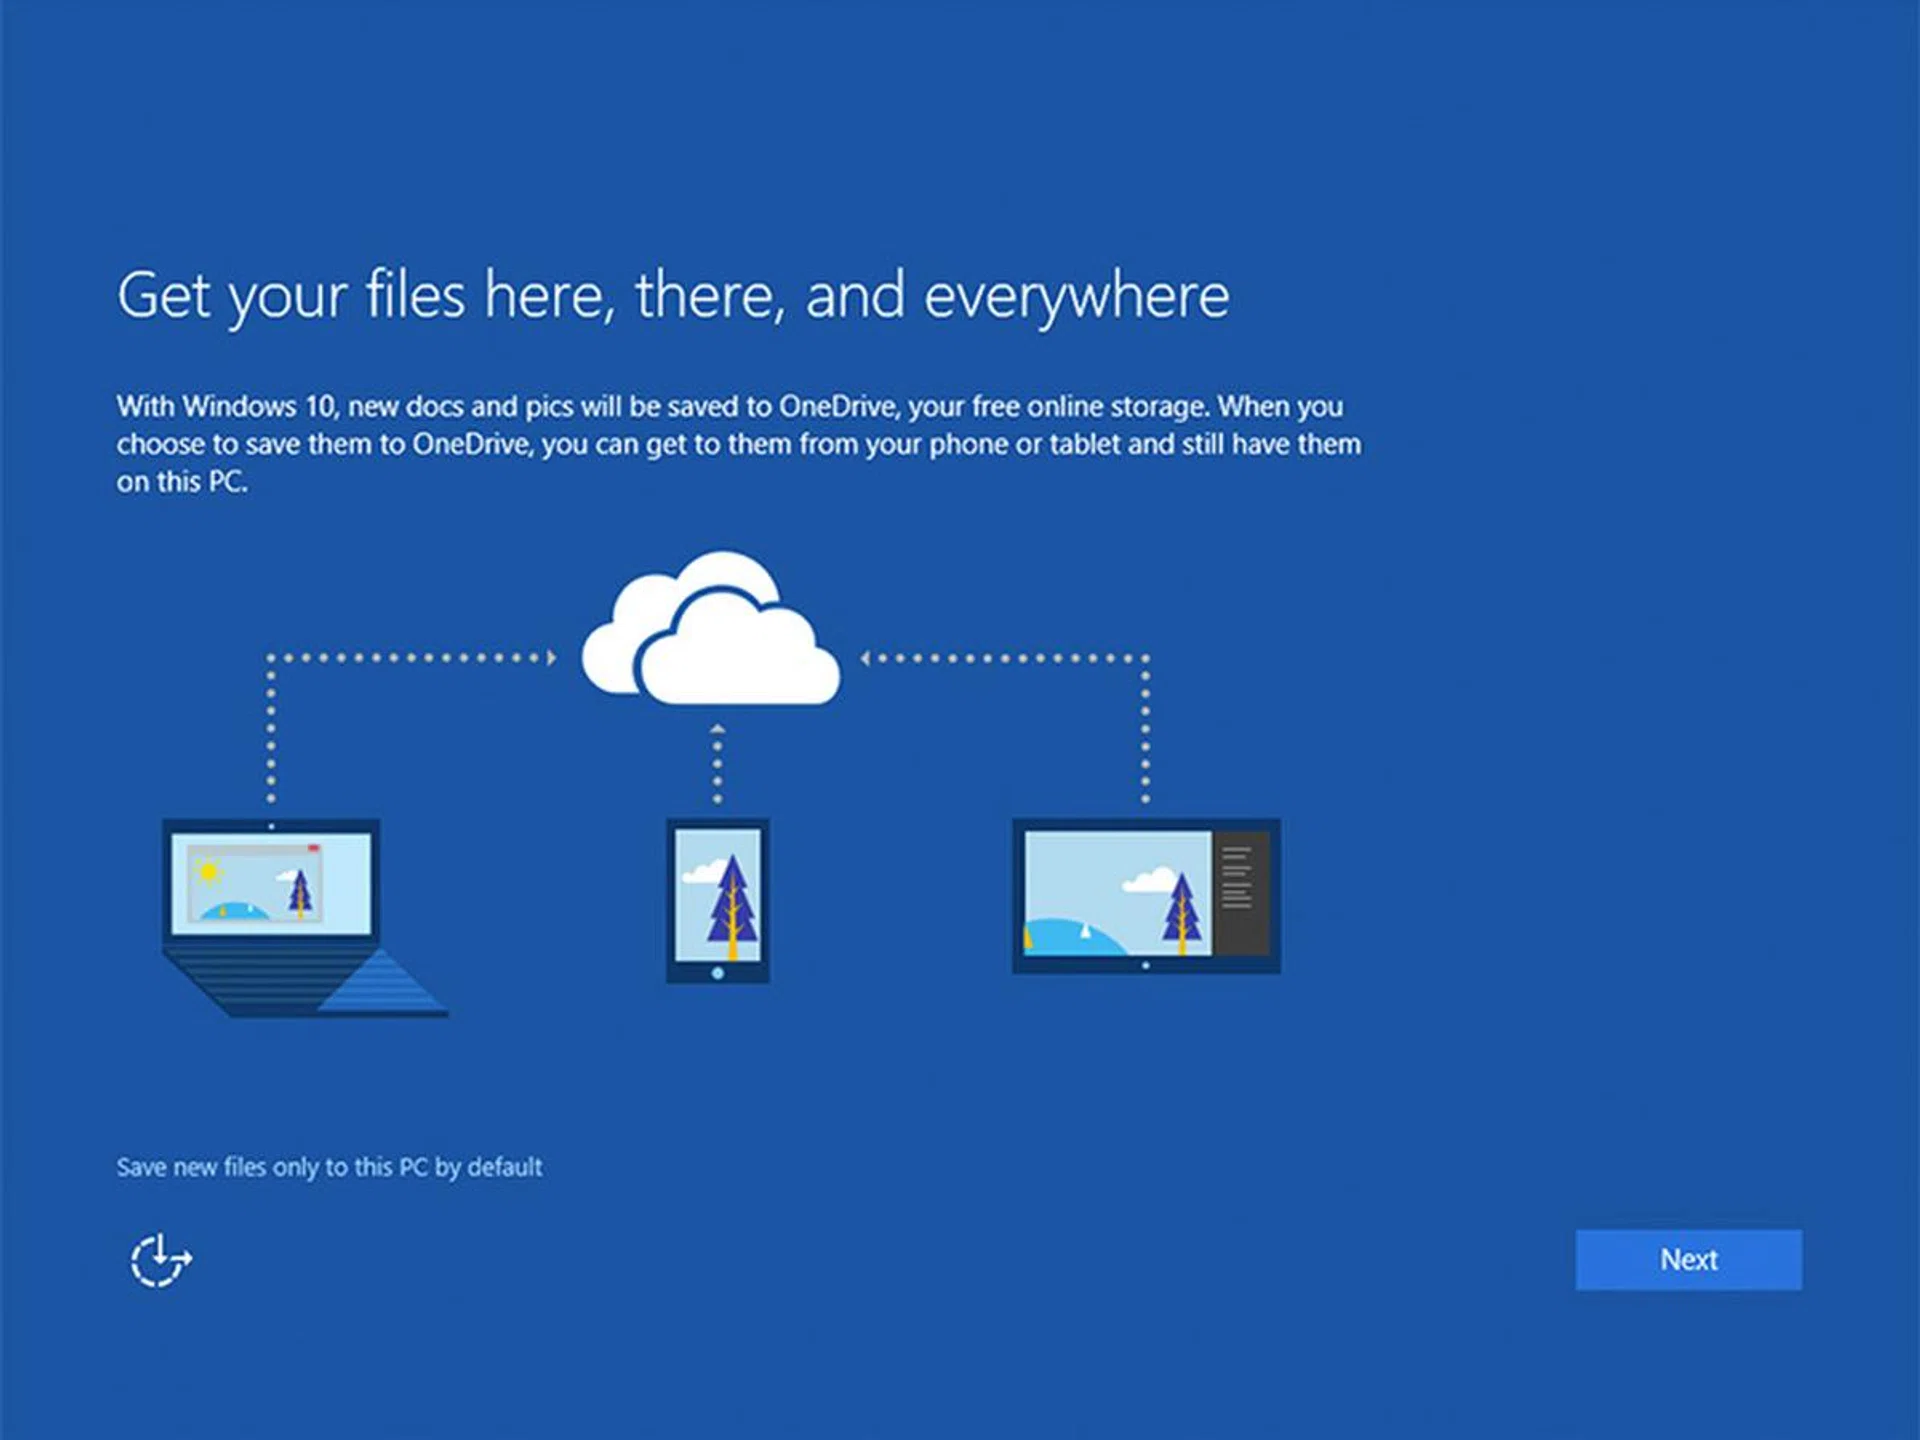This screenshot has width=1920, height=1440.
Task: Click the dark sidebar panel on tablet
Action: [x=1240, y=892]
